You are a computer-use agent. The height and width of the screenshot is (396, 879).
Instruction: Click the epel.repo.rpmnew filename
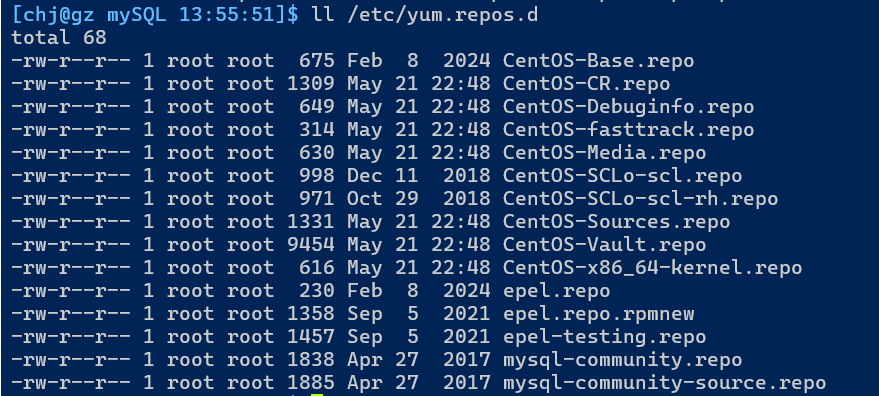598,314
